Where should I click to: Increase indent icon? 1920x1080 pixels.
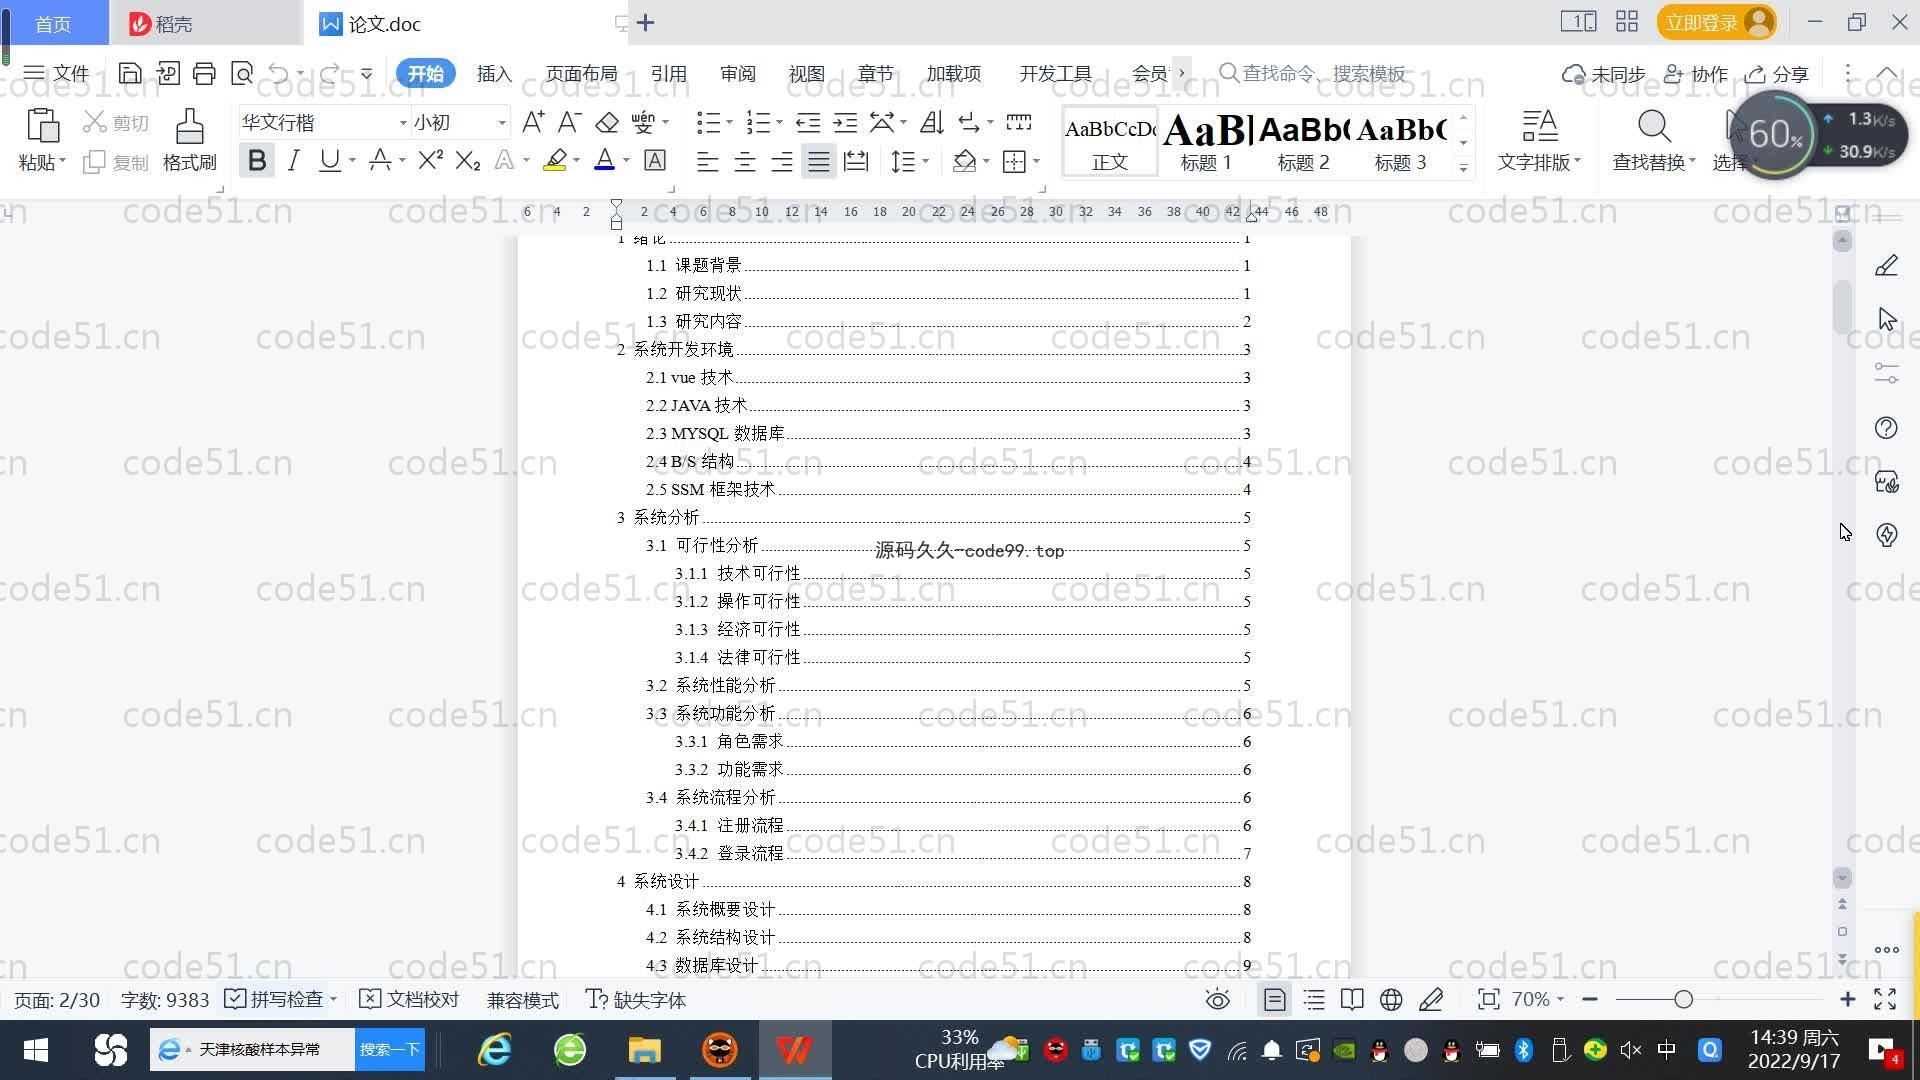[845, 122]
